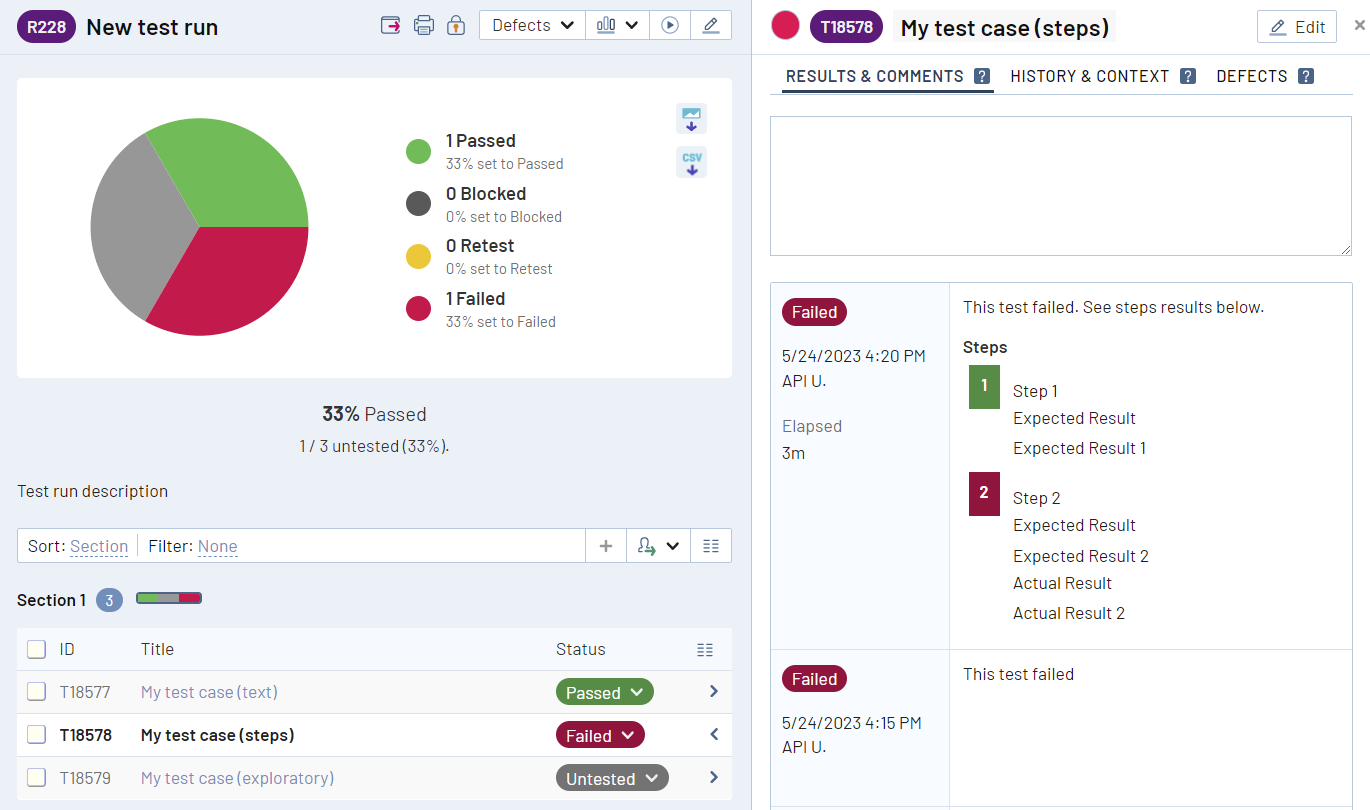This screenshot has width=1370, height=810.
Task: Open the Failed status dropdown for T18578
Action: coord(600,736)
